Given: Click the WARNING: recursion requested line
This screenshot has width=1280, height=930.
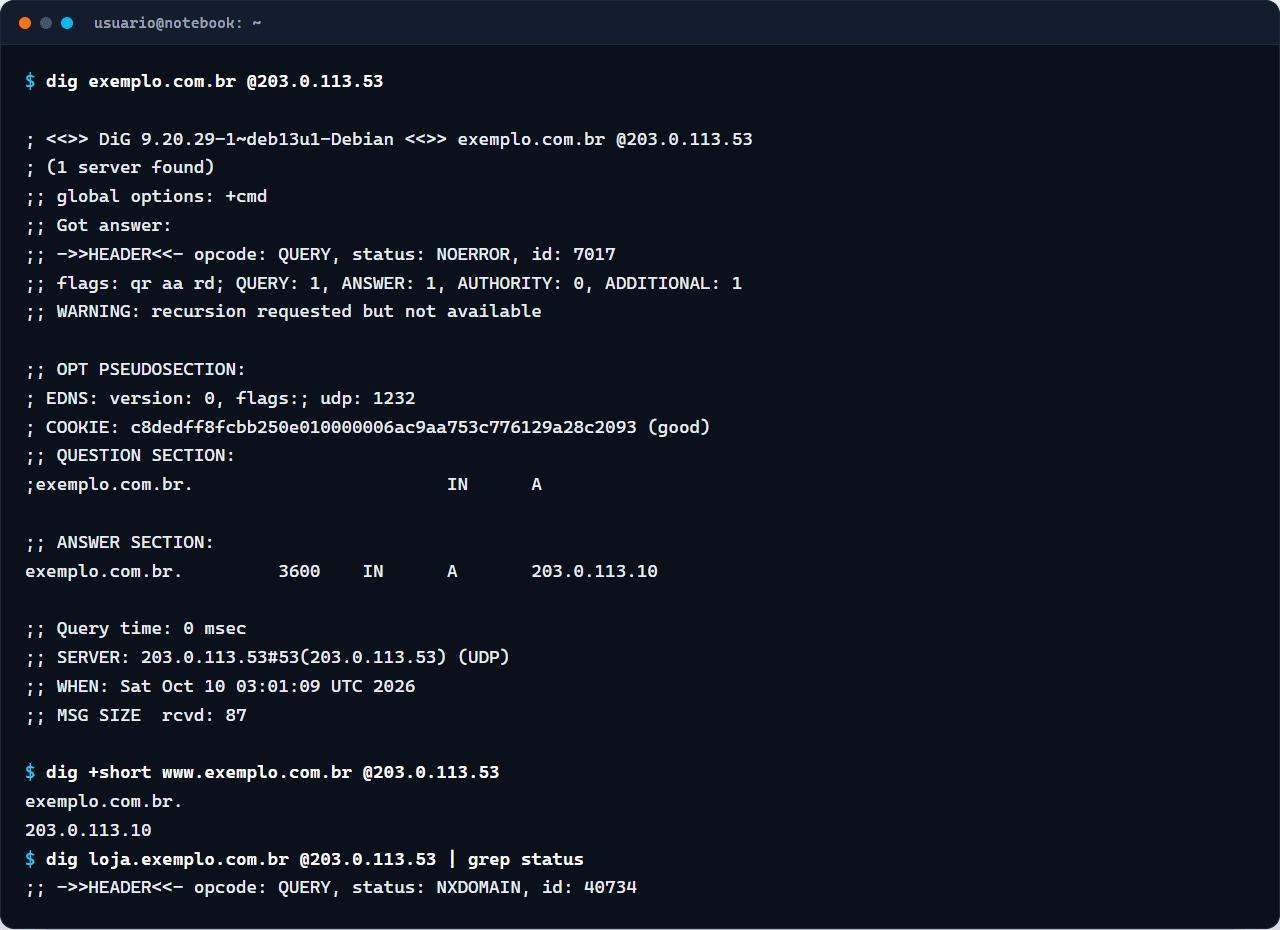Looking at the screenshot, I should (x=283, y=311).
